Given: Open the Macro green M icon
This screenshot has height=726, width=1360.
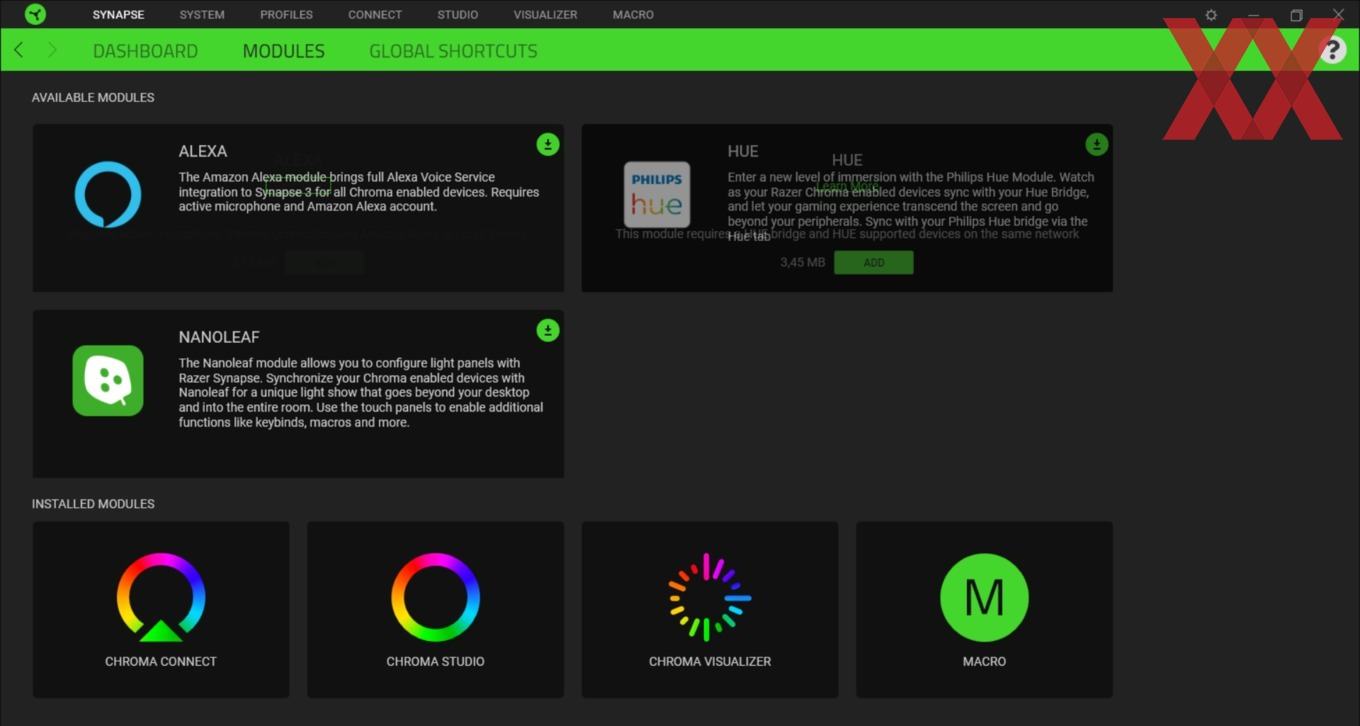Looking at the screenshot, I should (984, 597).
